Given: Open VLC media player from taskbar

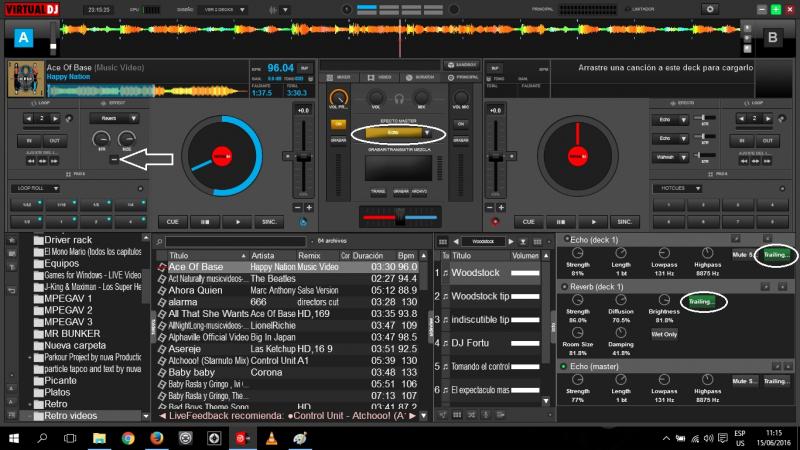Looking at the screenshot, I should coord(271,438).
